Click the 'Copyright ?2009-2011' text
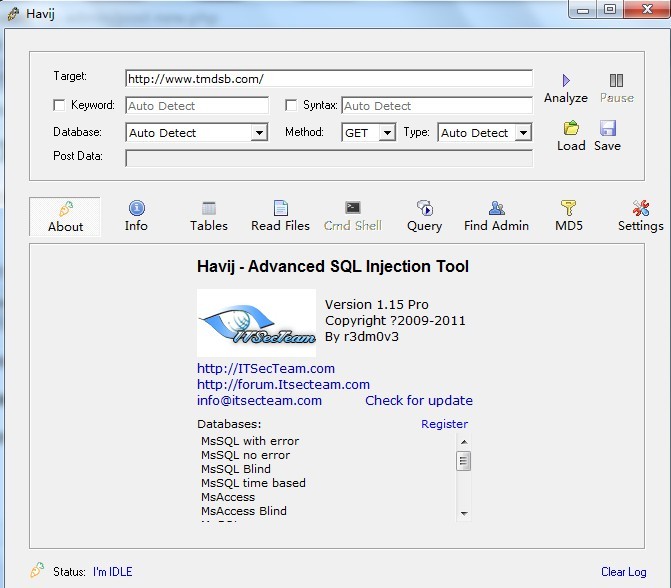This screenshot has height=588, width=671. click(x=395, y=321)
